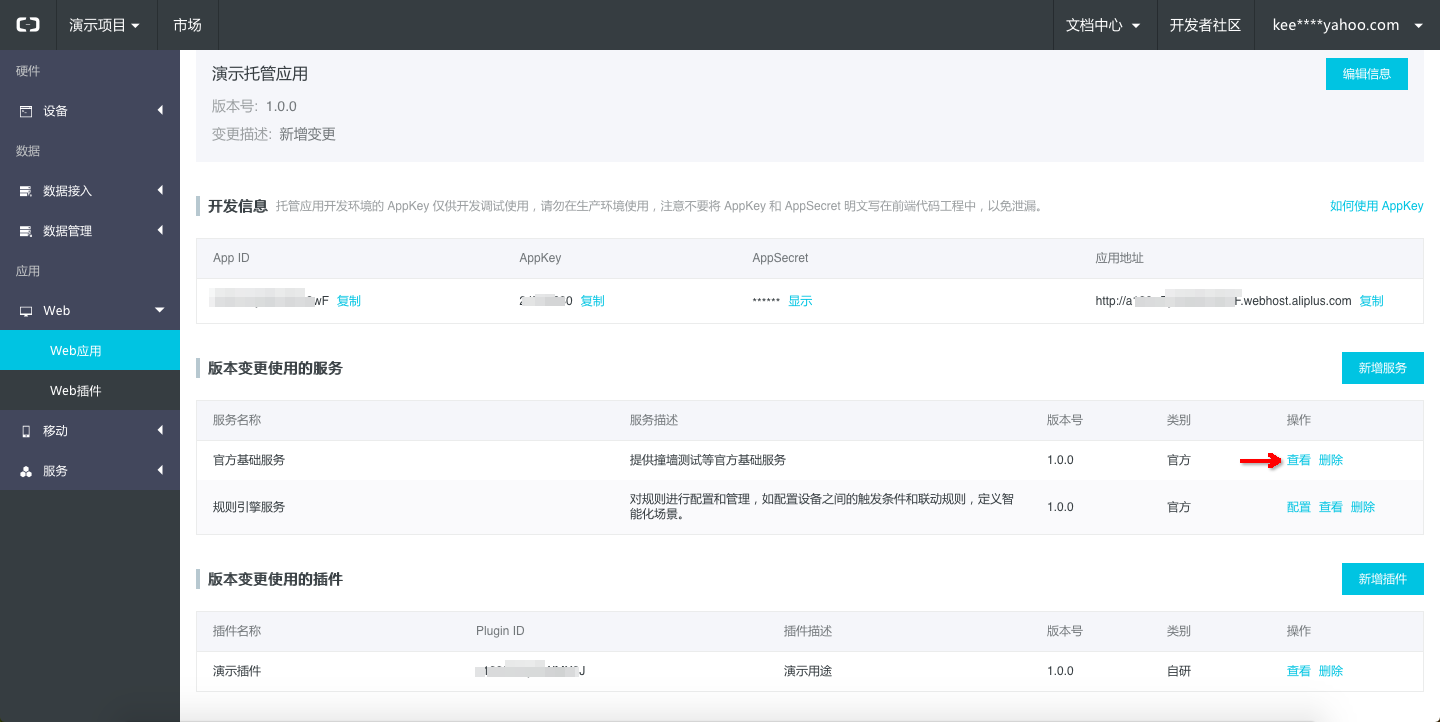Click the 规则引擎服务 service name
Viewport: 1440px width, 722px height.
(x=249, y=507)
